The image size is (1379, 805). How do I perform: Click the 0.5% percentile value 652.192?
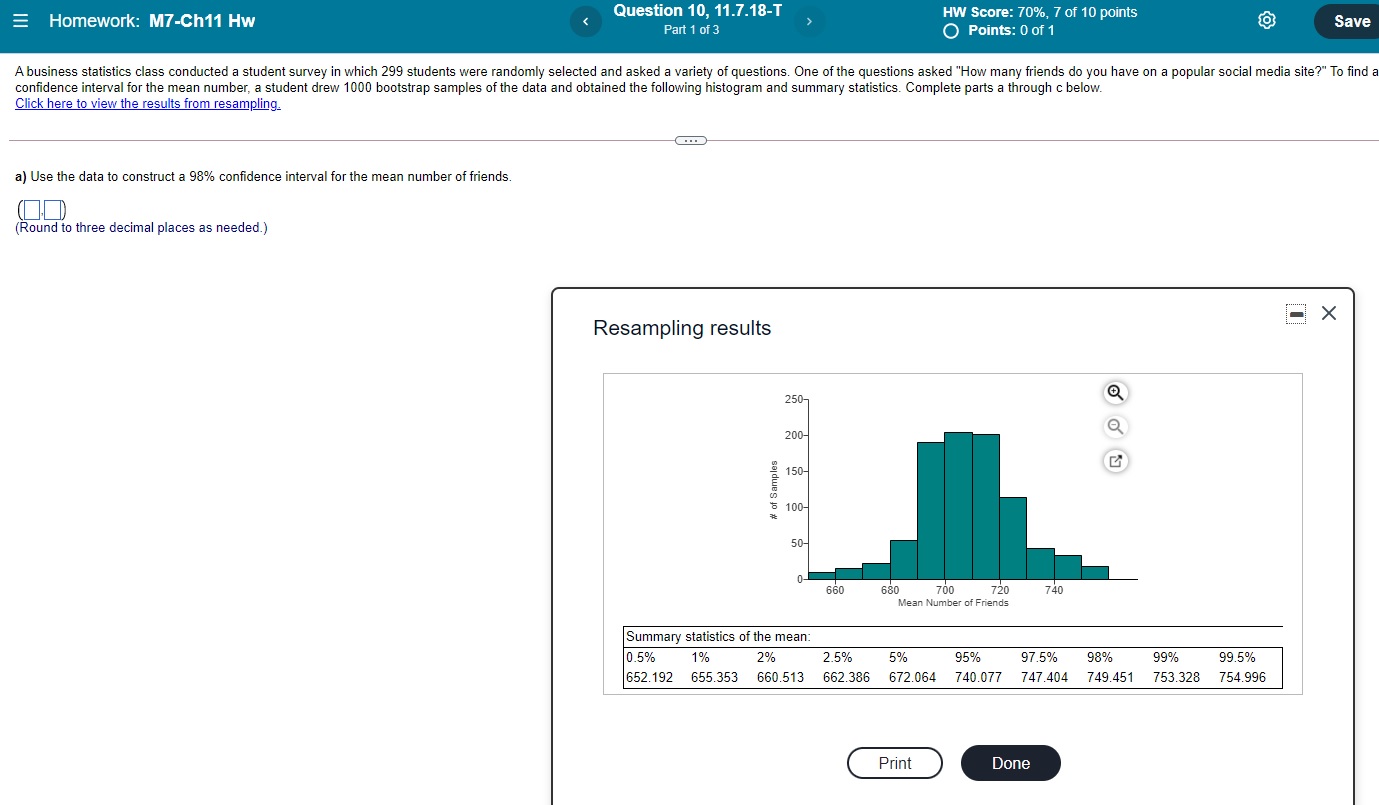[649, 677]
